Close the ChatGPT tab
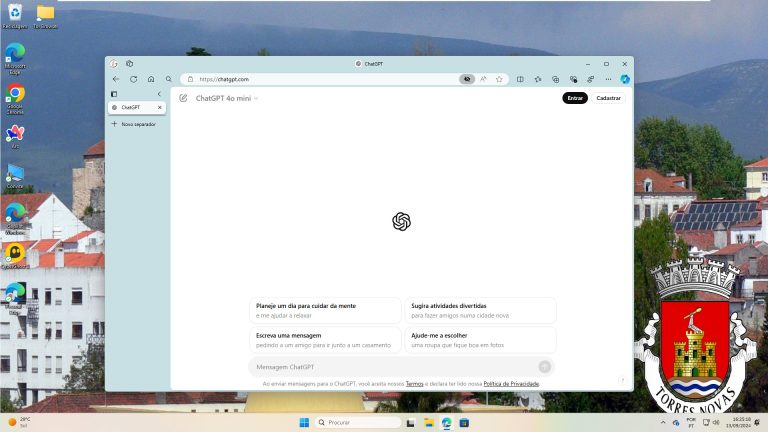Image resolution: width=768 pixels, height=432 pixels. [160, 107]
